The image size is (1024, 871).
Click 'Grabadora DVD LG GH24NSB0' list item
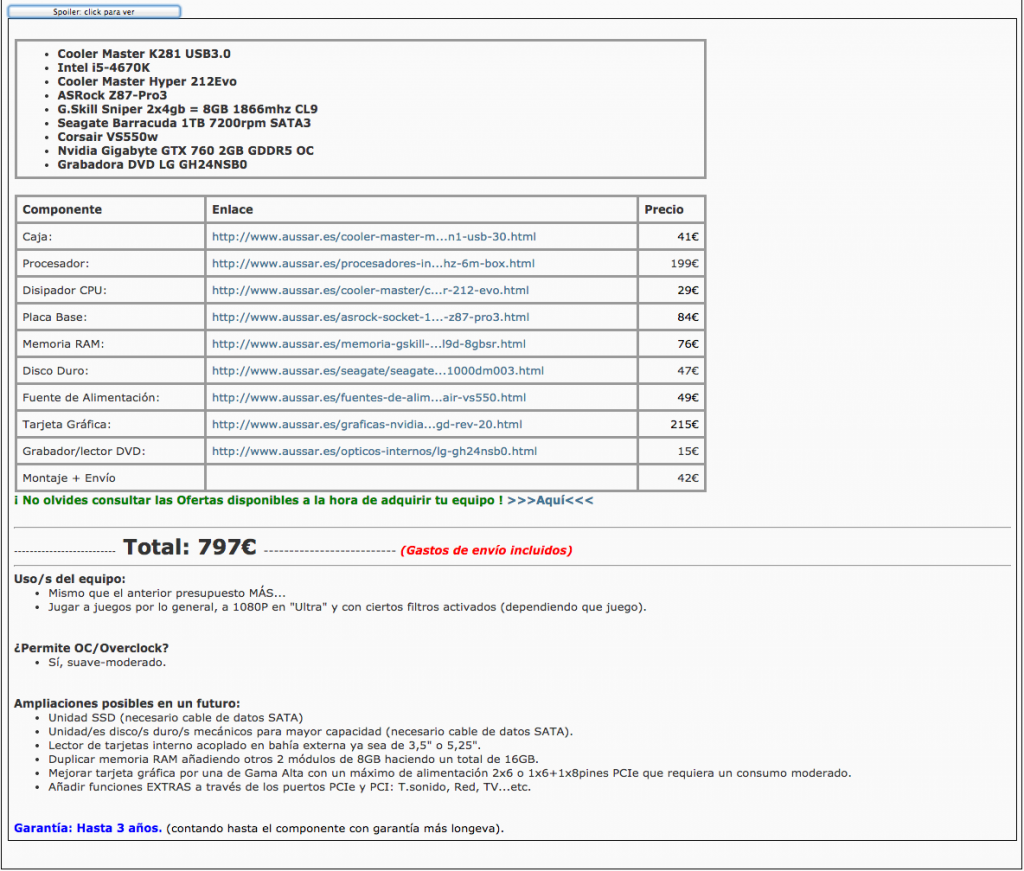[x=152, y=164]
